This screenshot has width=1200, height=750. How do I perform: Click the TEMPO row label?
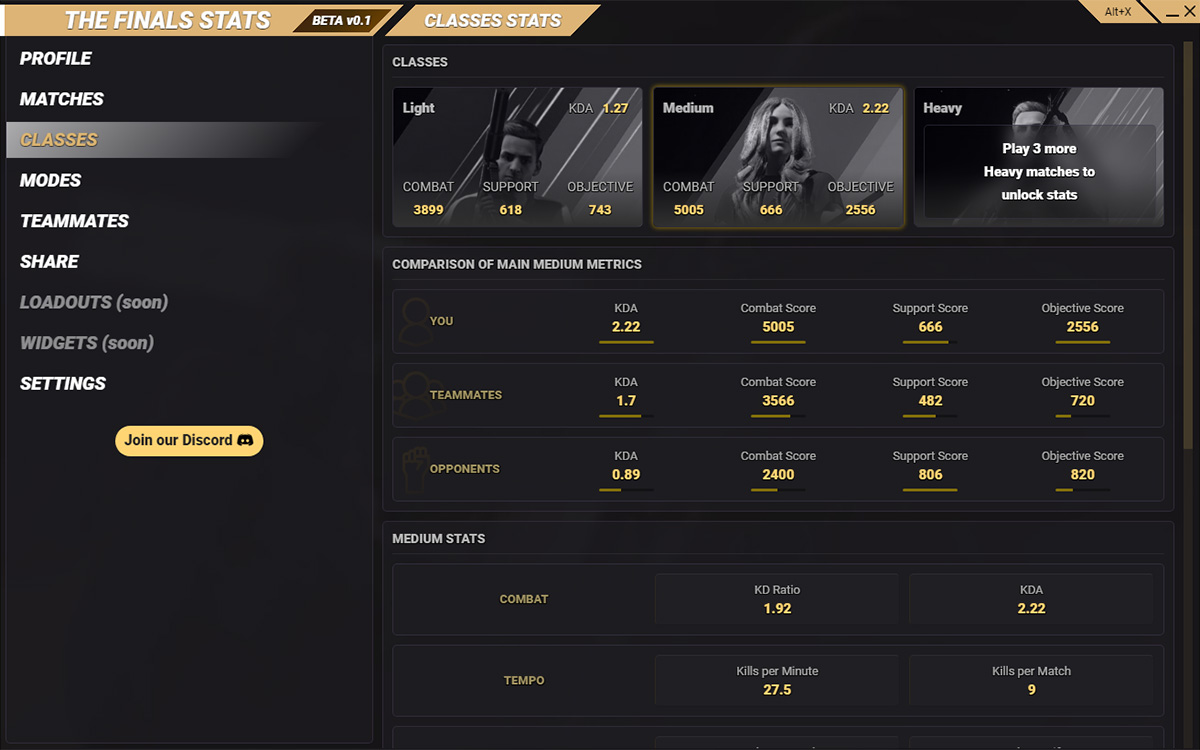[524, 680]
